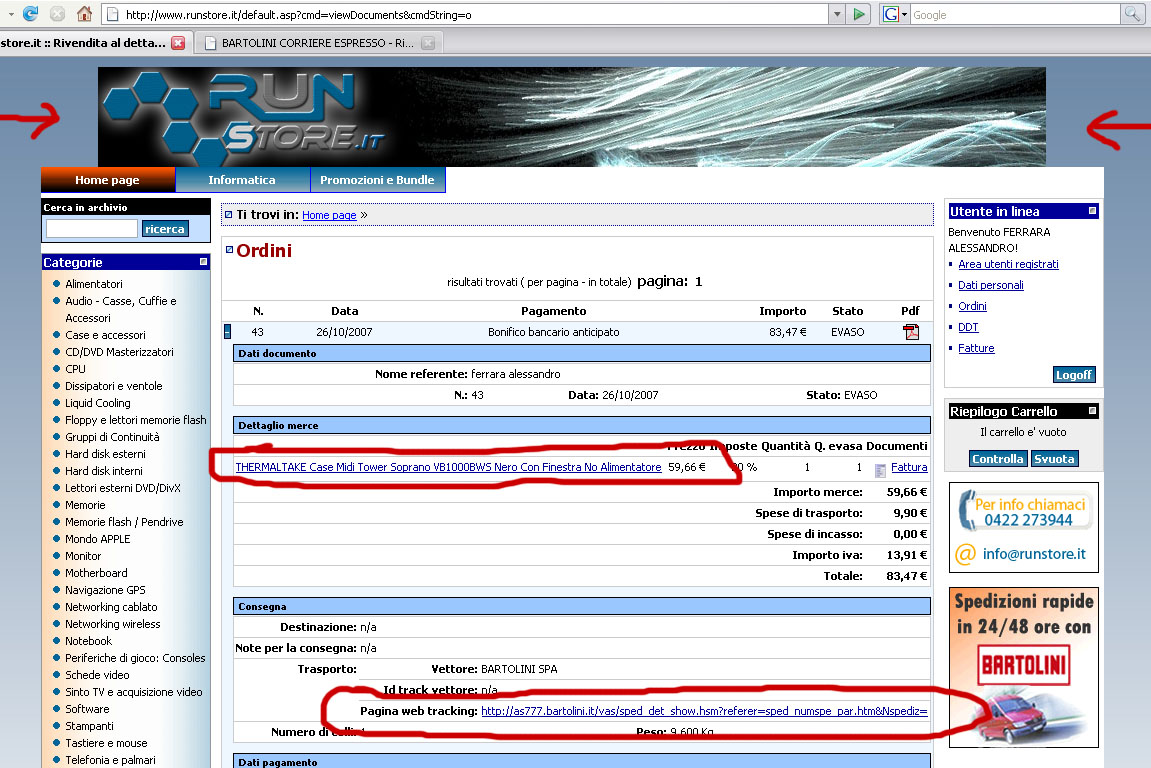Select the Memorie flash / Pendrive category
The height and width of the screenshot is (768, 1151).
tap(124, 522)
